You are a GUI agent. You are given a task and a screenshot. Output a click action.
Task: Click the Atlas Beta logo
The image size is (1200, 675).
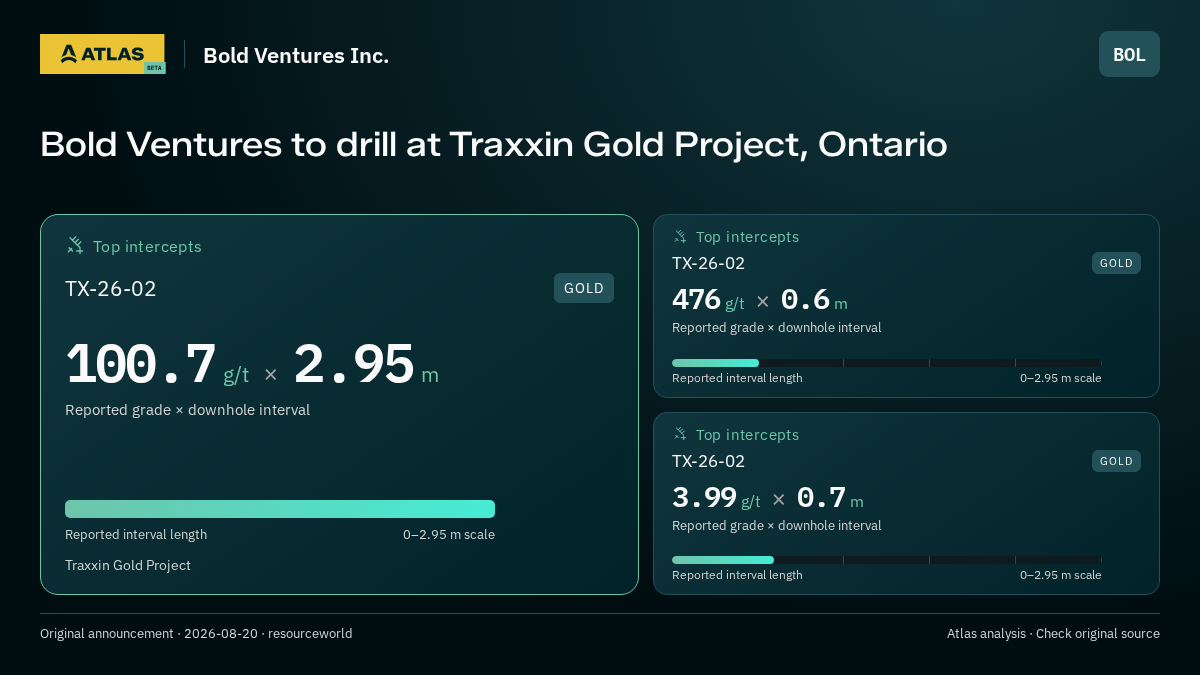pos(103,54)
